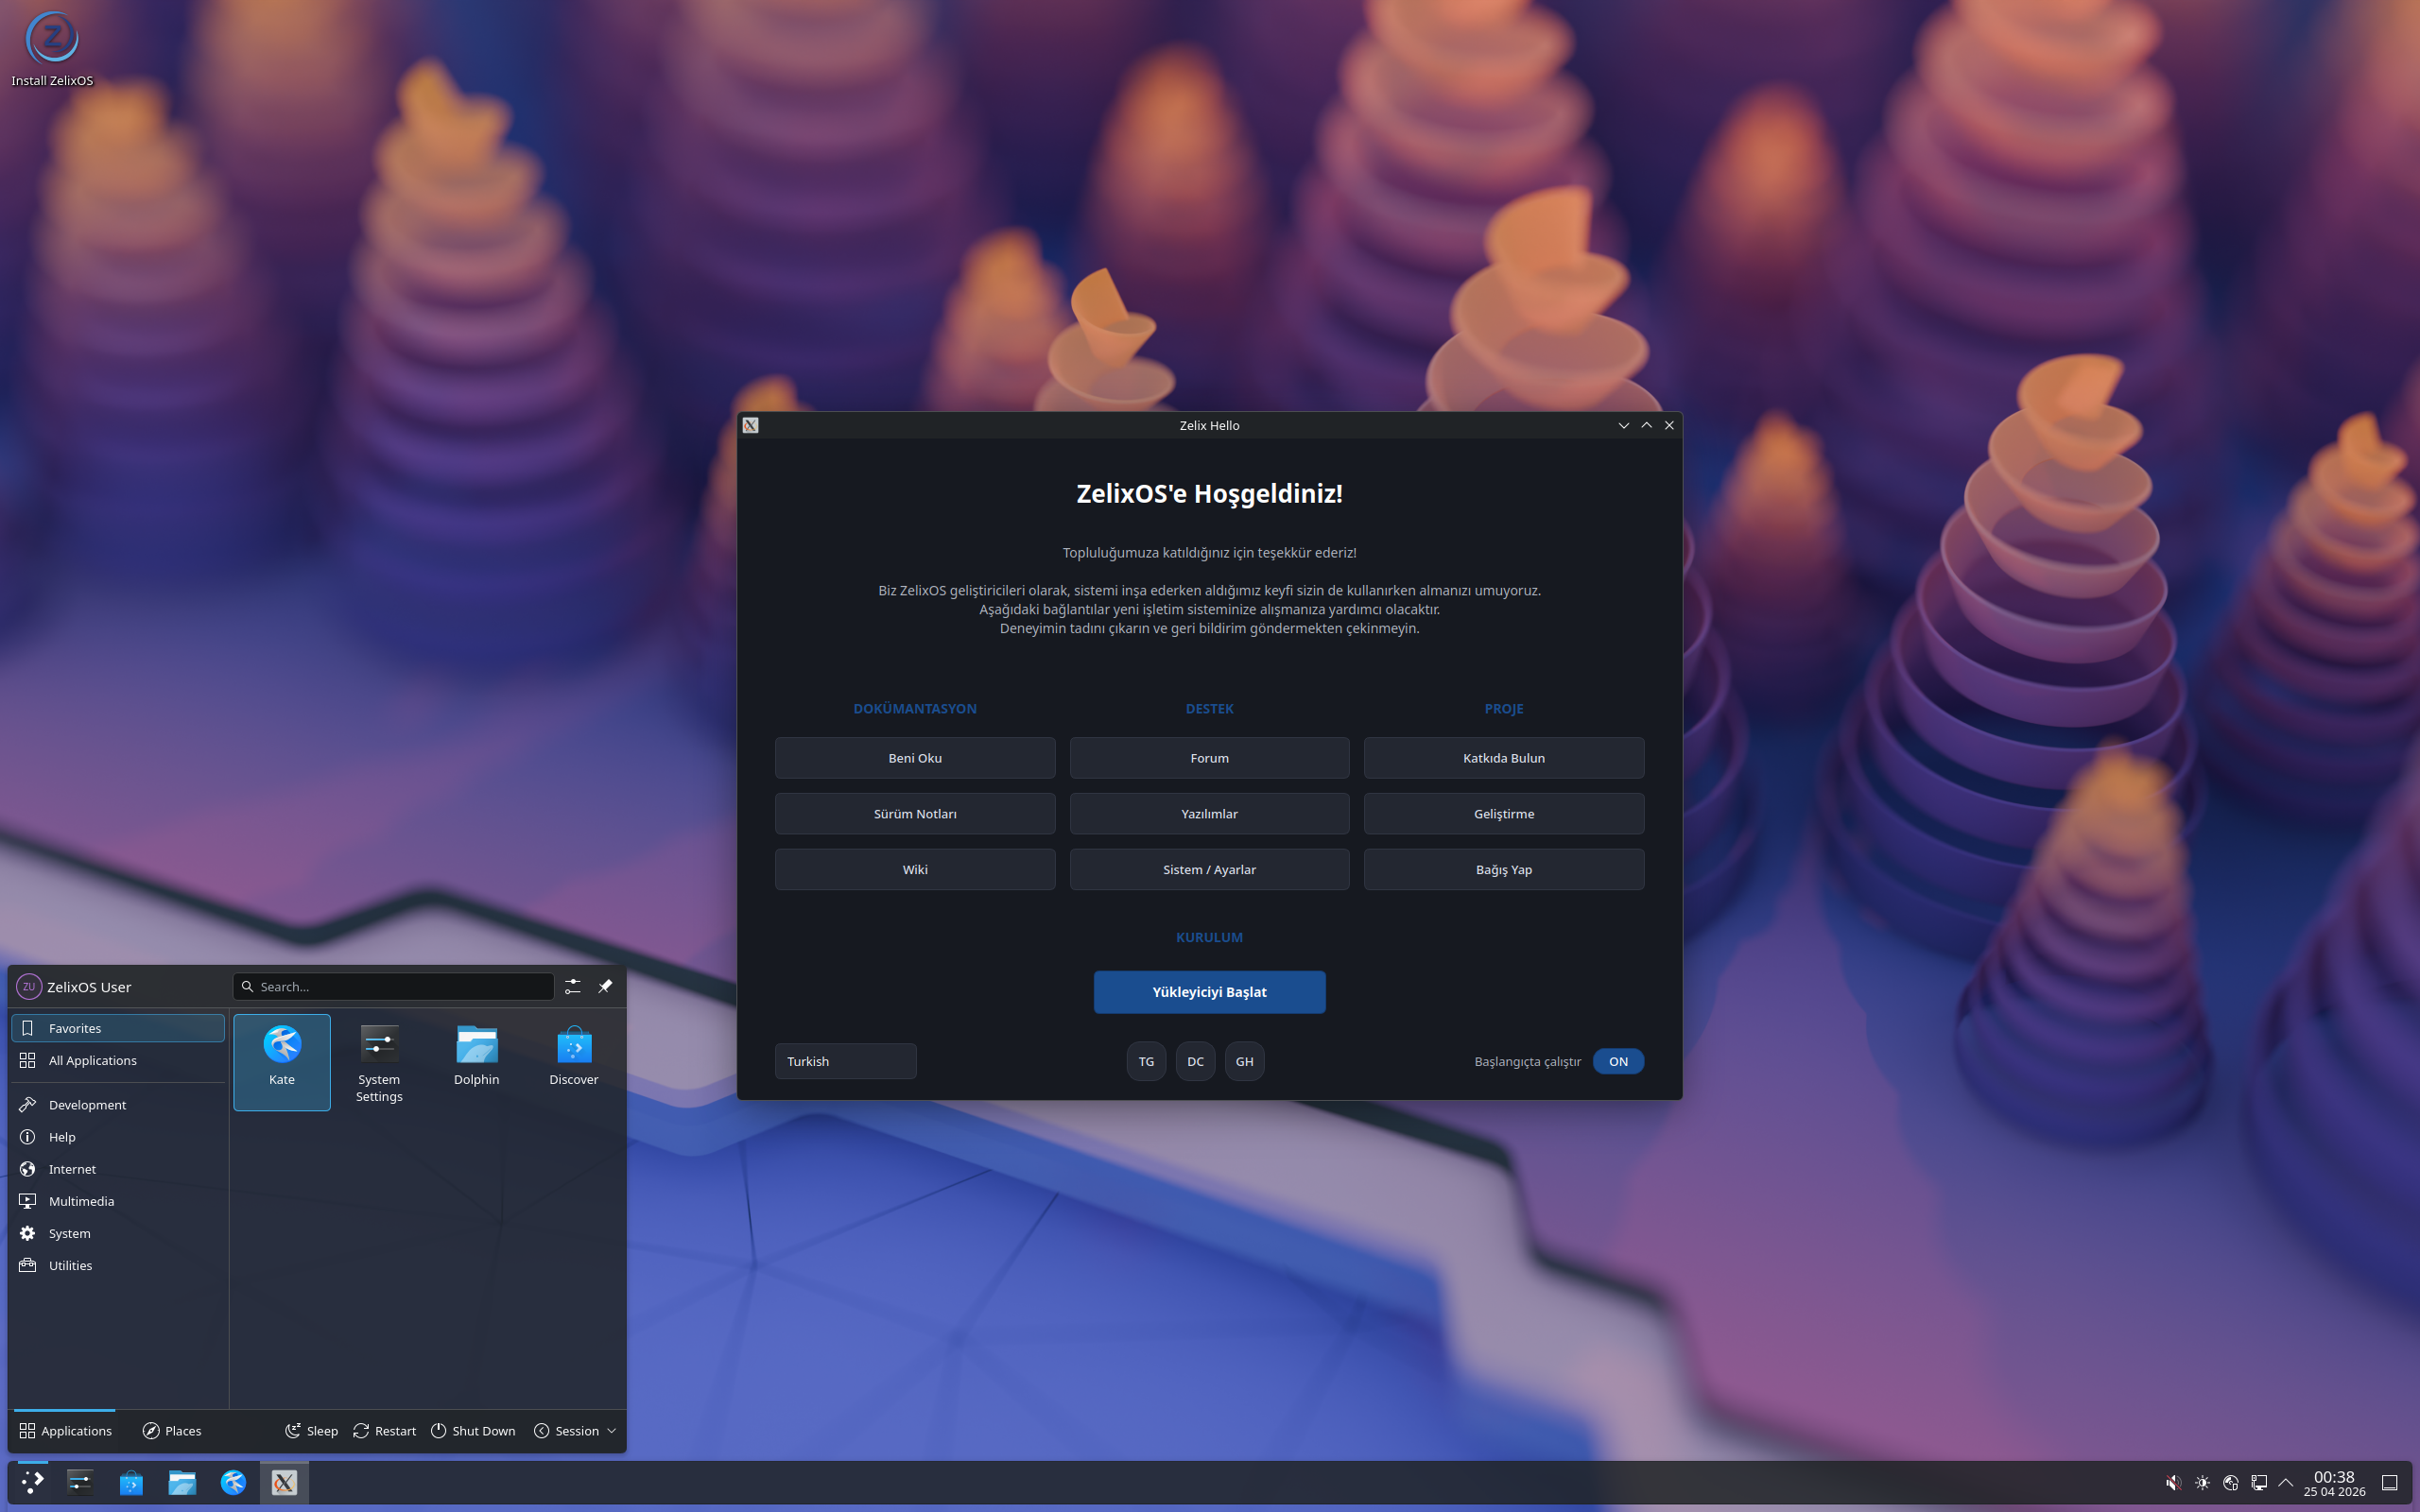Expand the Session options menu

click(x=575, y=1431)
